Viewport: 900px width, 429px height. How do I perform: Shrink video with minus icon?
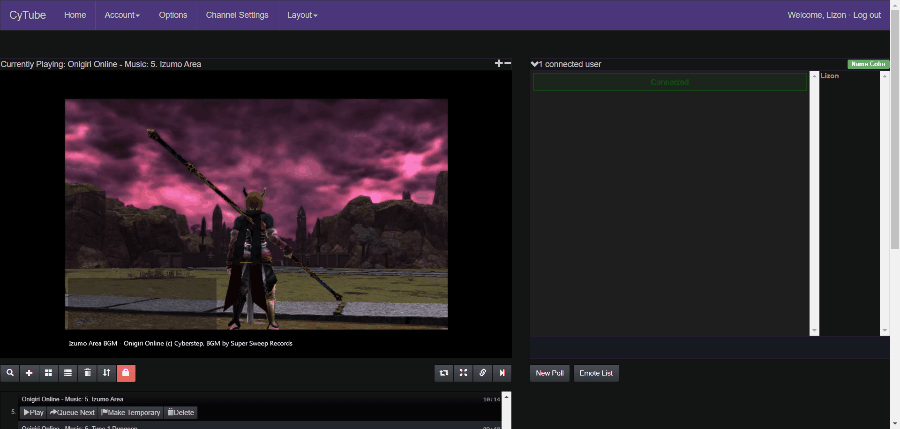507,63
